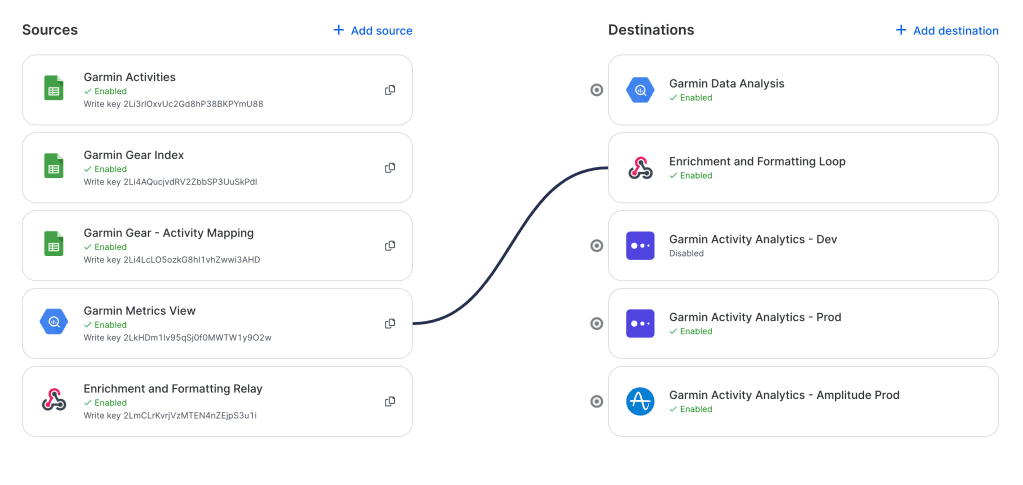1023x485 pixels.
Task: Click BigQuery icon of Garmin Metrics View
Action: [53, 322]
